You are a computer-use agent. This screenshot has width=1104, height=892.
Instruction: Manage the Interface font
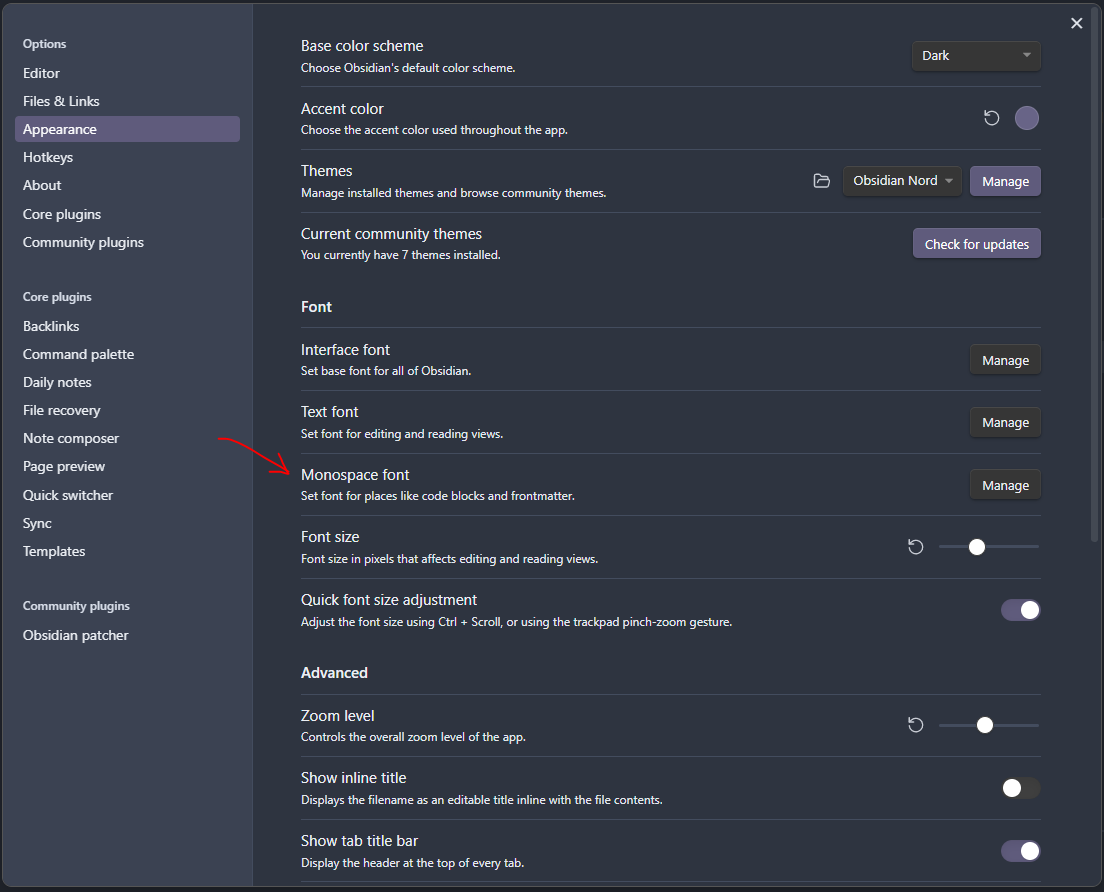click(x=1005, y=360)
